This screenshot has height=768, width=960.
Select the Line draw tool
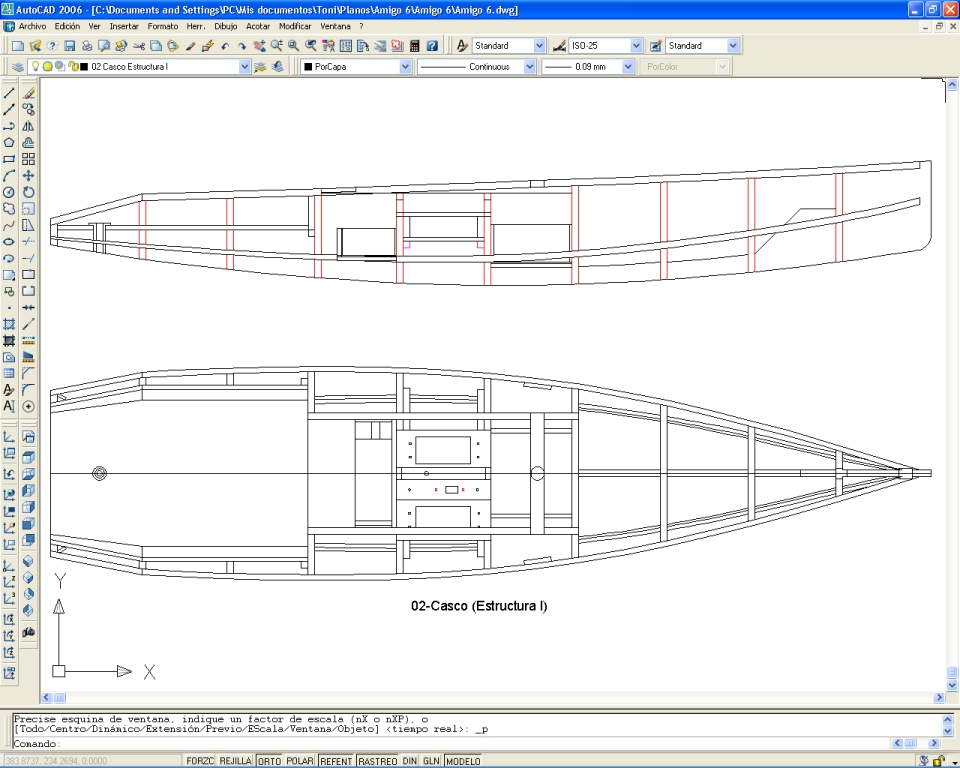tap(9, 93)
